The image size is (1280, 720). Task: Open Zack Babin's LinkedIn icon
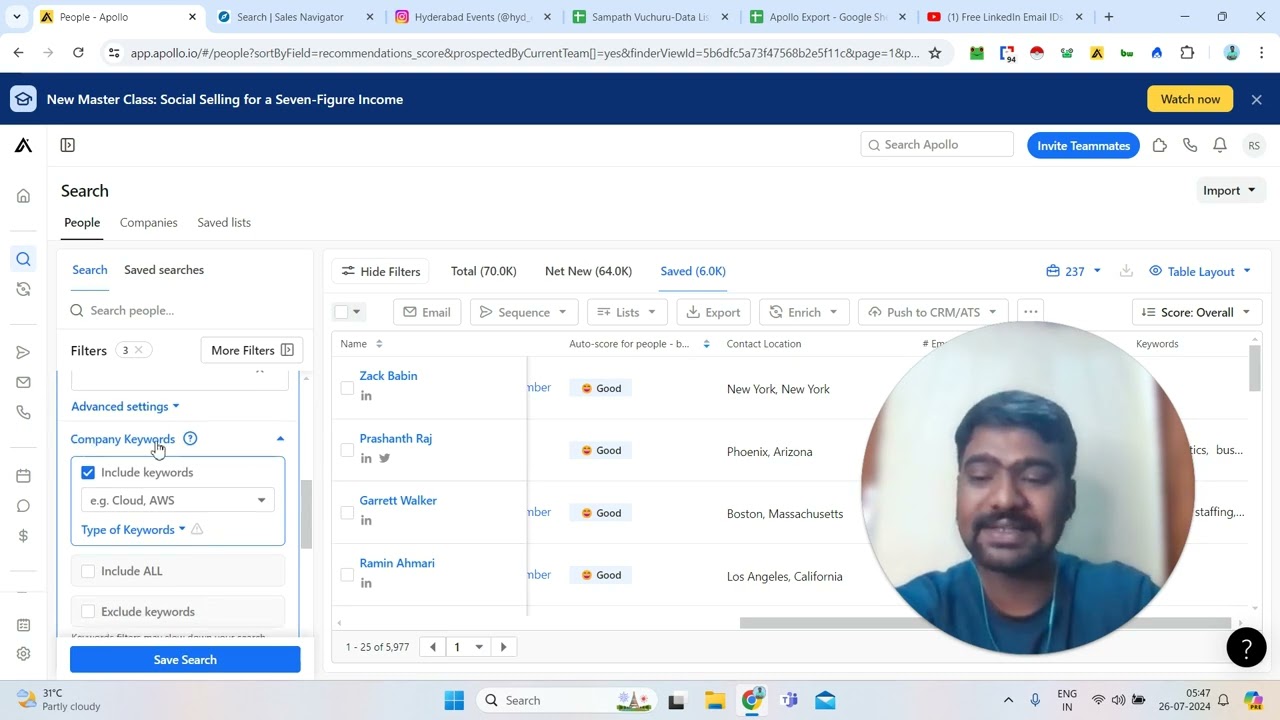tap(366, 396)
